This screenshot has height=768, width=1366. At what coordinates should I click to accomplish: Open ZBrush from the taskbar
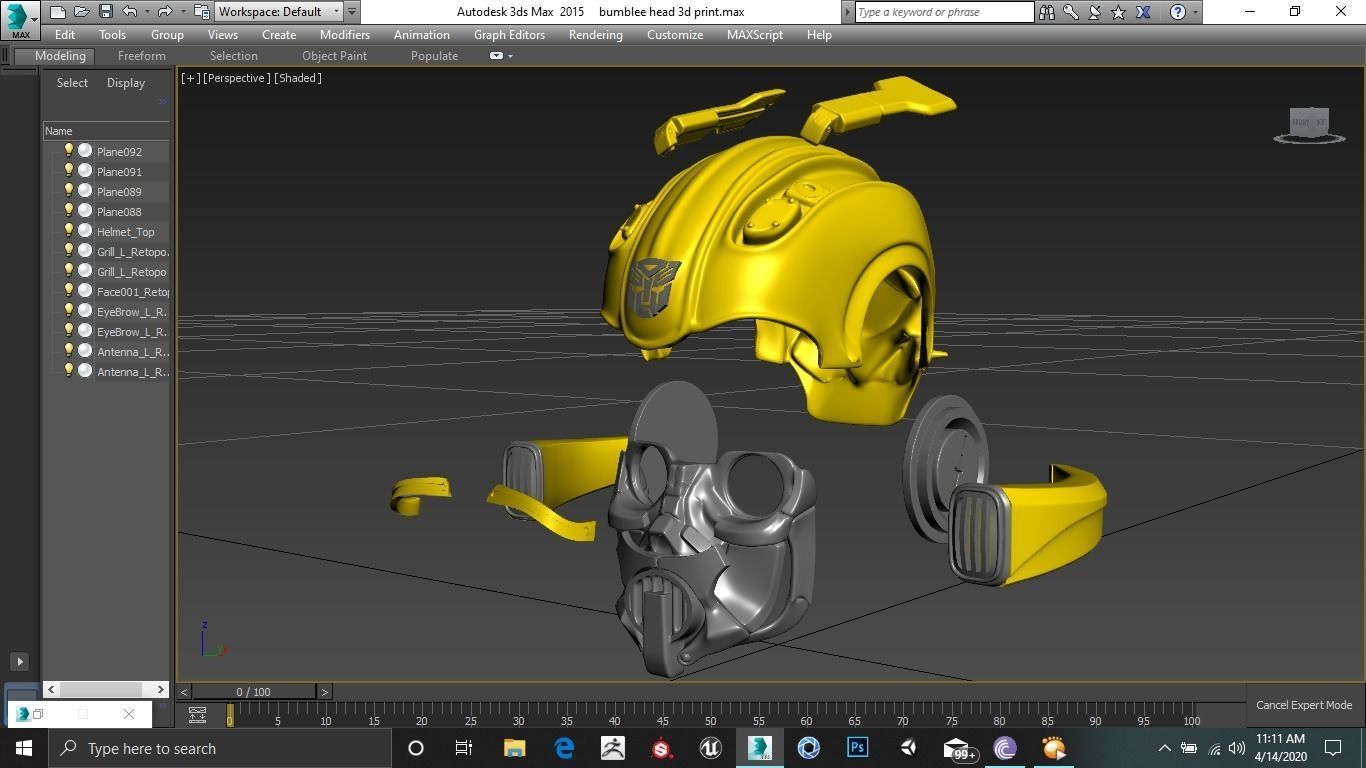click(x=612, y=748)
